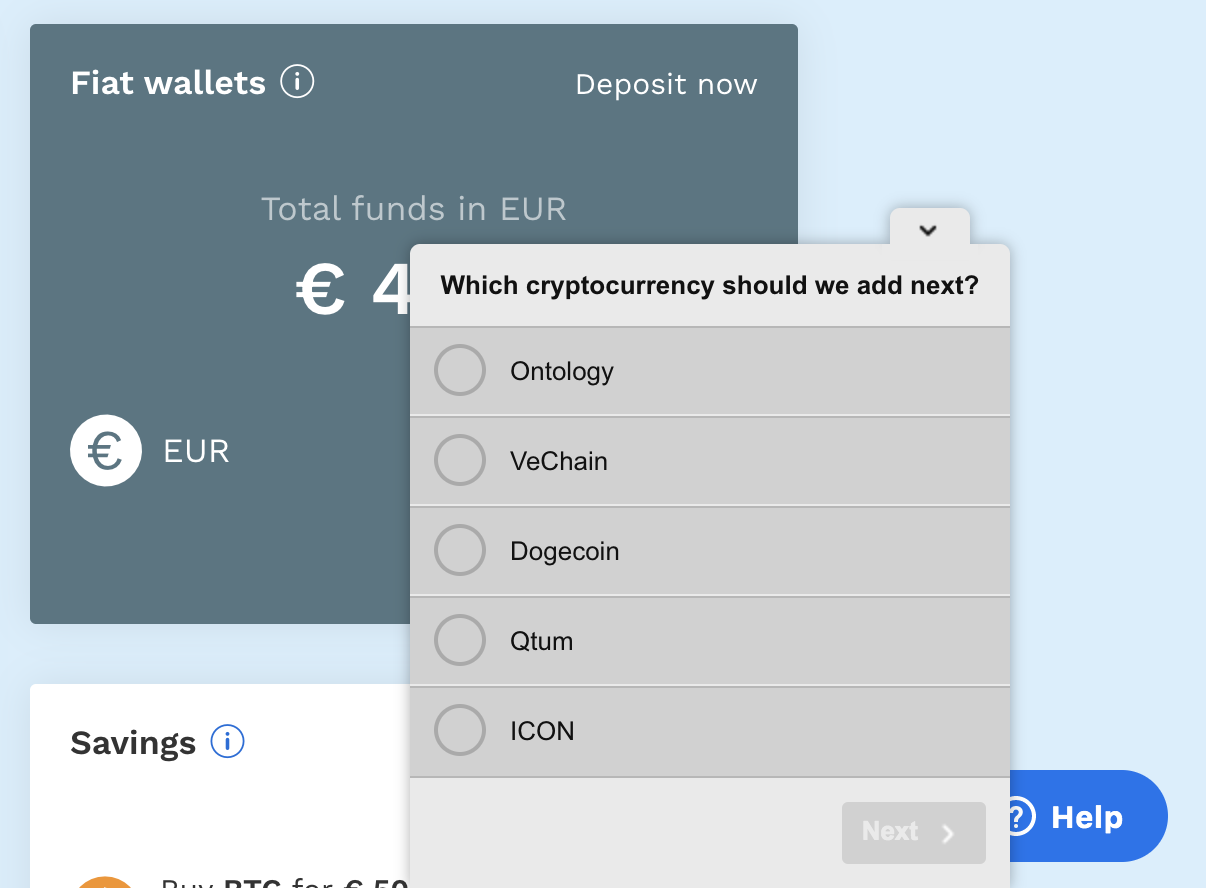The width and height of the screenshot is (1206, 888).
Task: Choose the Ontology radio button
Action: 460,371
